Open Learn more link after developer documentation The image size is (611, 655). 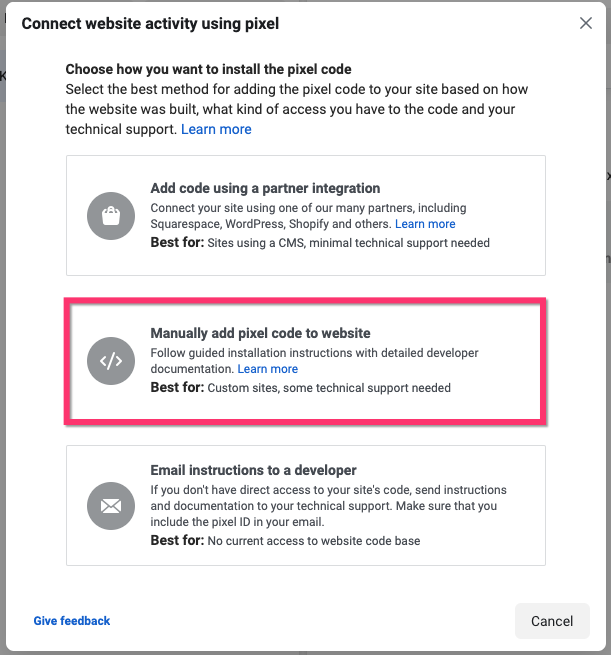click(268, 370)
